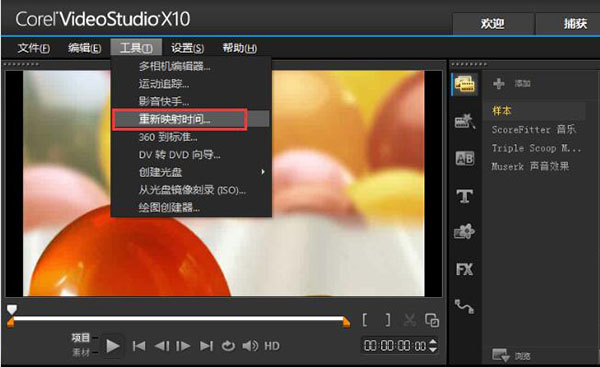Screen dimensions: 600x367
Task: Set the mark-in bracket
Action: pyautogui.click(x=365, y=320)
